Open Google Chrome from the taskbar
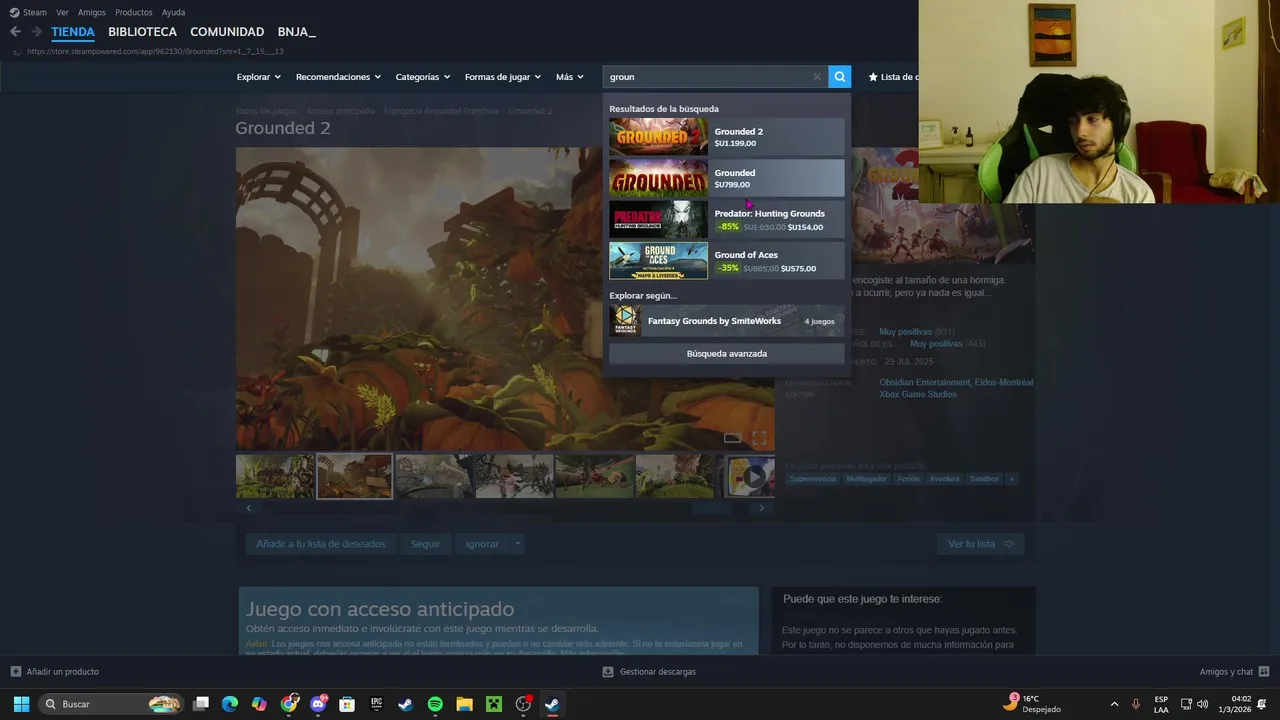This screenshot has height=720, width=1280. (288, 704)
